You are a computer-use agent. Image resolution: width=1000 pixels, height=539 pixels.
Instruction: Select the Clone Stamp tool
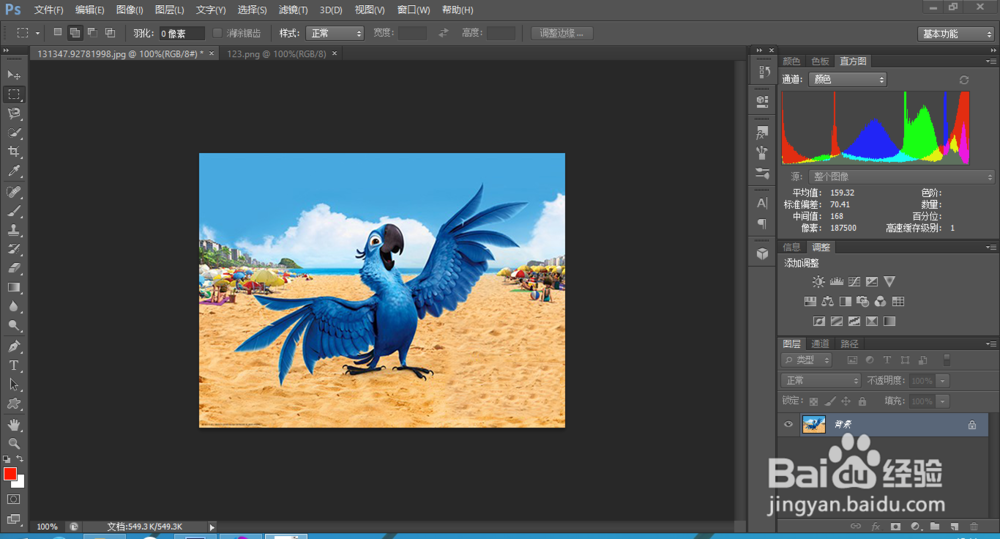(13, 230)
